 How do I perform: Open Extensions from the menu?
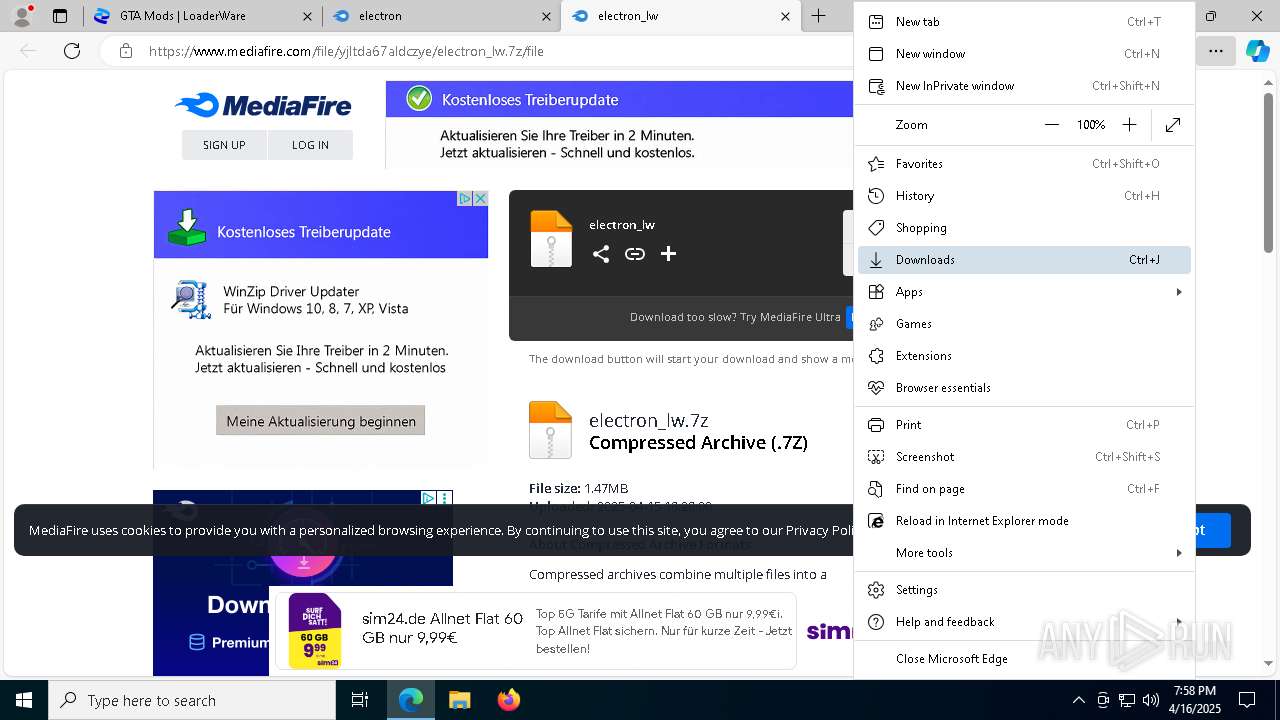click(1024, 356)
